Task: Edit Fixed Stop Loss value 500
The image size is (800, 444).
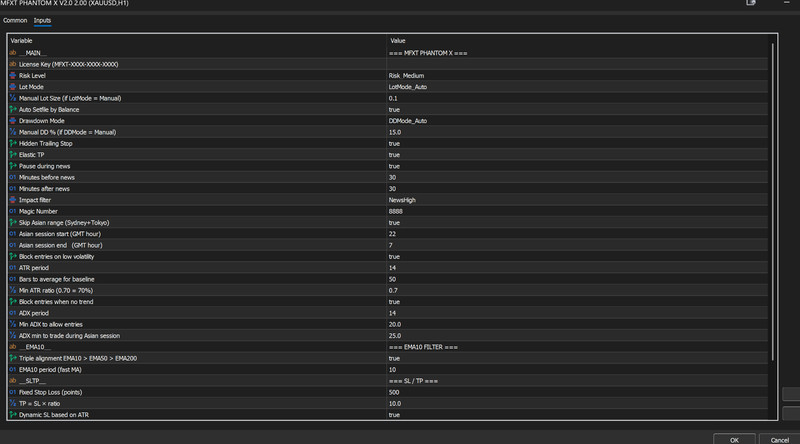Action: pos(577,392)
